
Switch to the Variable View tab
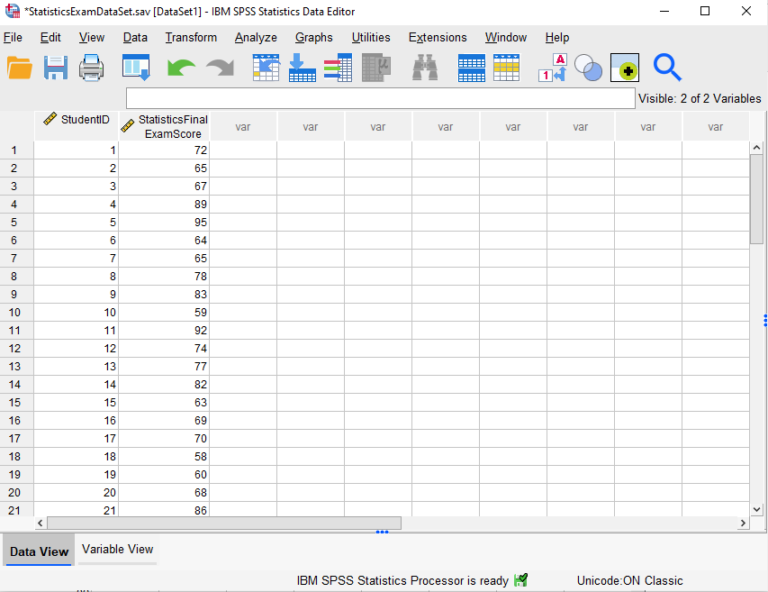[118, 549]
